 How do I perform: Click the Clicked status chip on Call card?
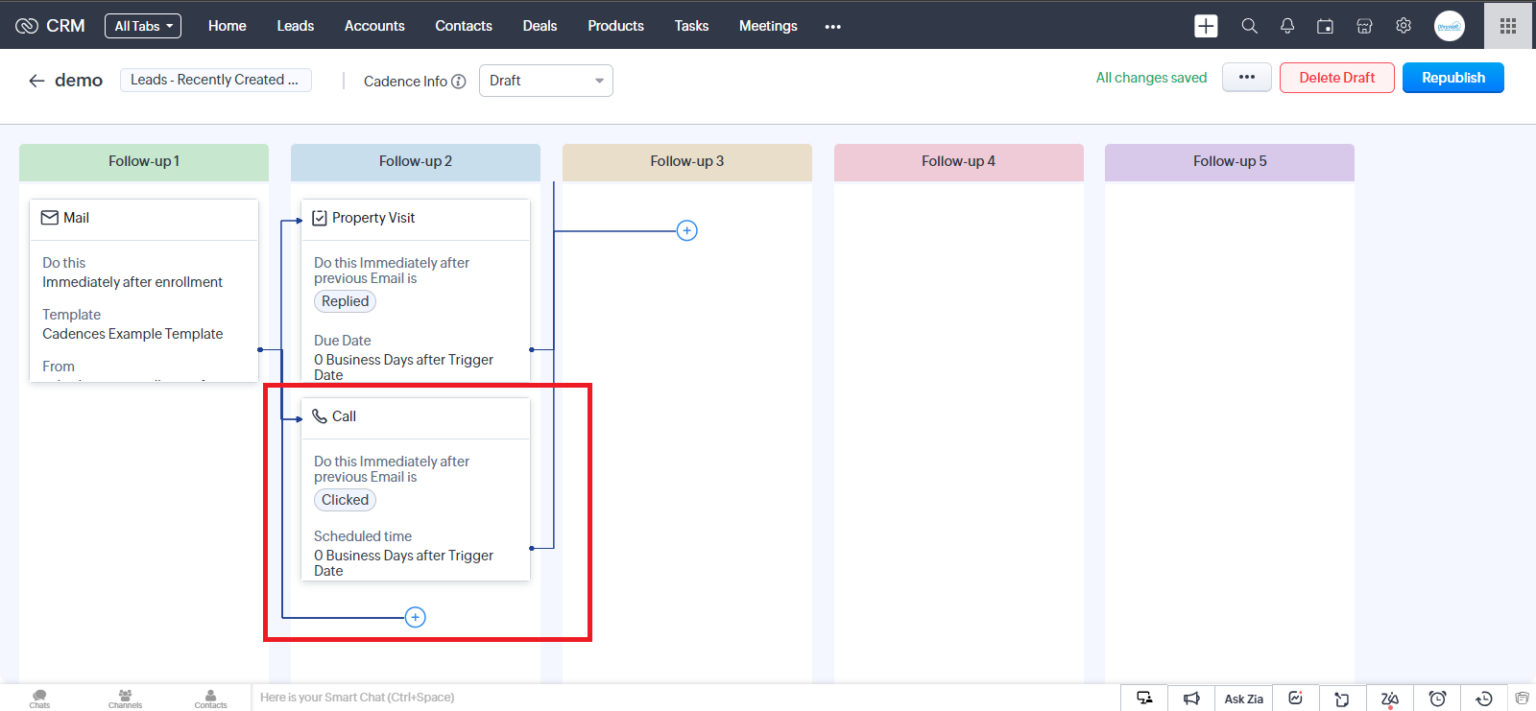click(345, 499)
